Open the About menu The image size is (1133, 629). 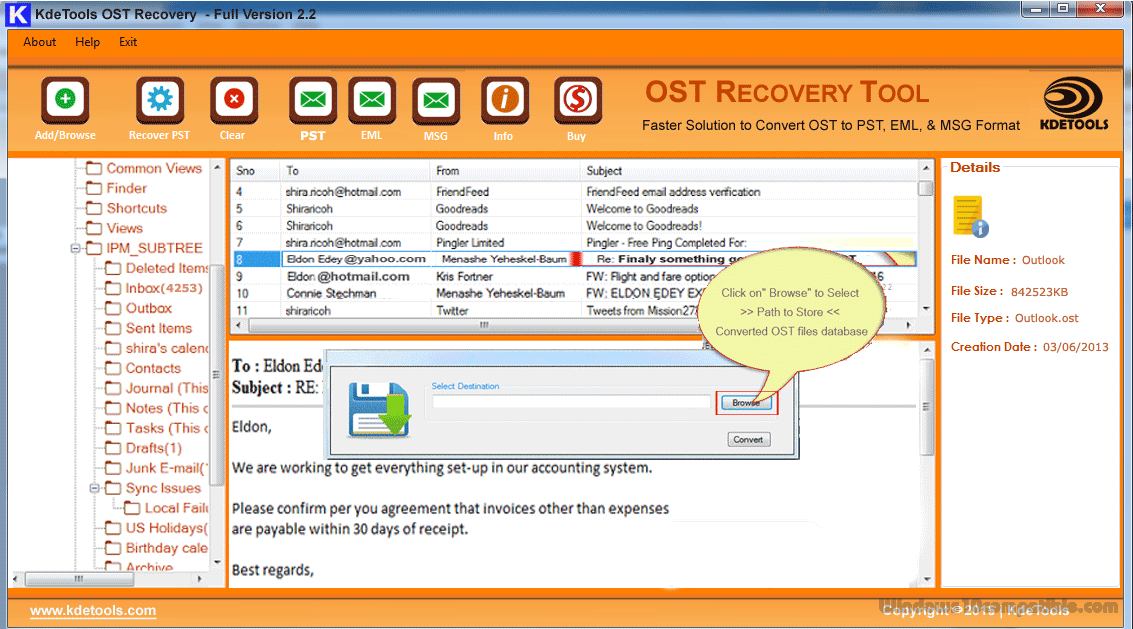[x=40, y=42]
